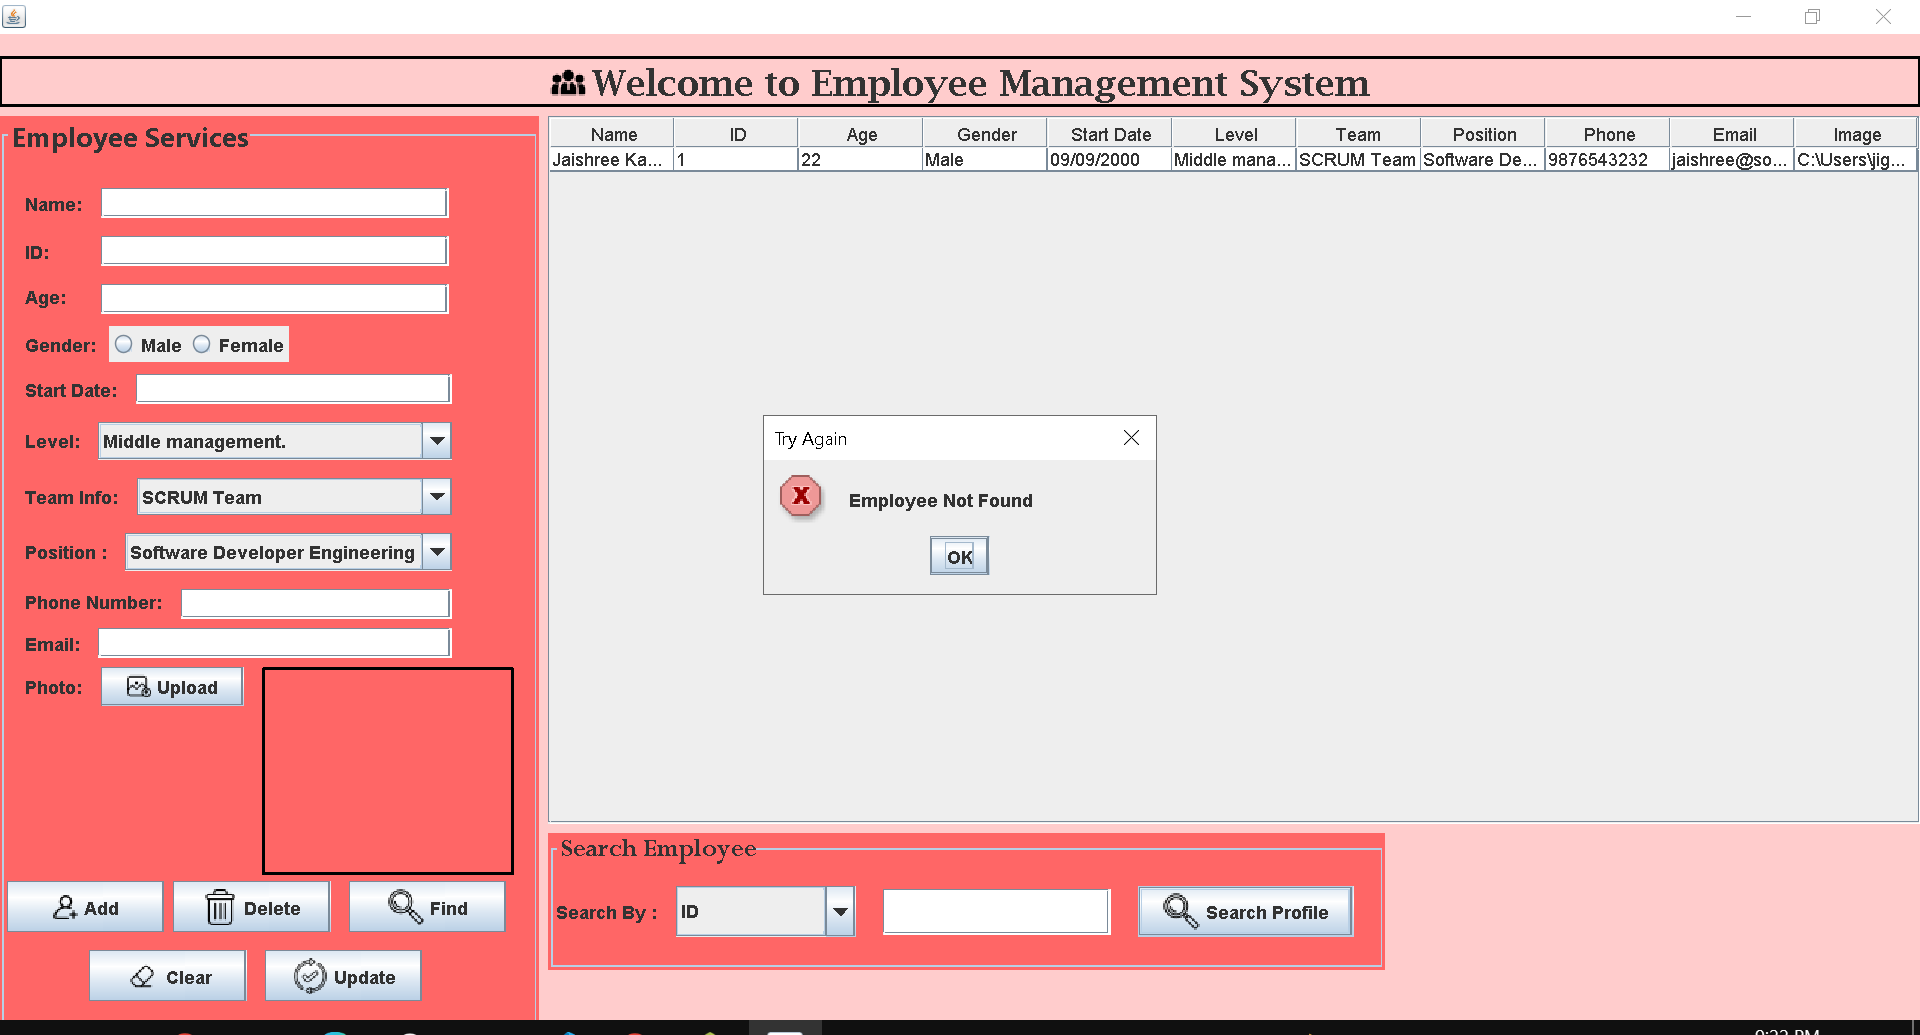Screen dimensions: 1920x1035
Task: Dismiss the Employee Not Found dialog
Action: (x=958, y=556)
